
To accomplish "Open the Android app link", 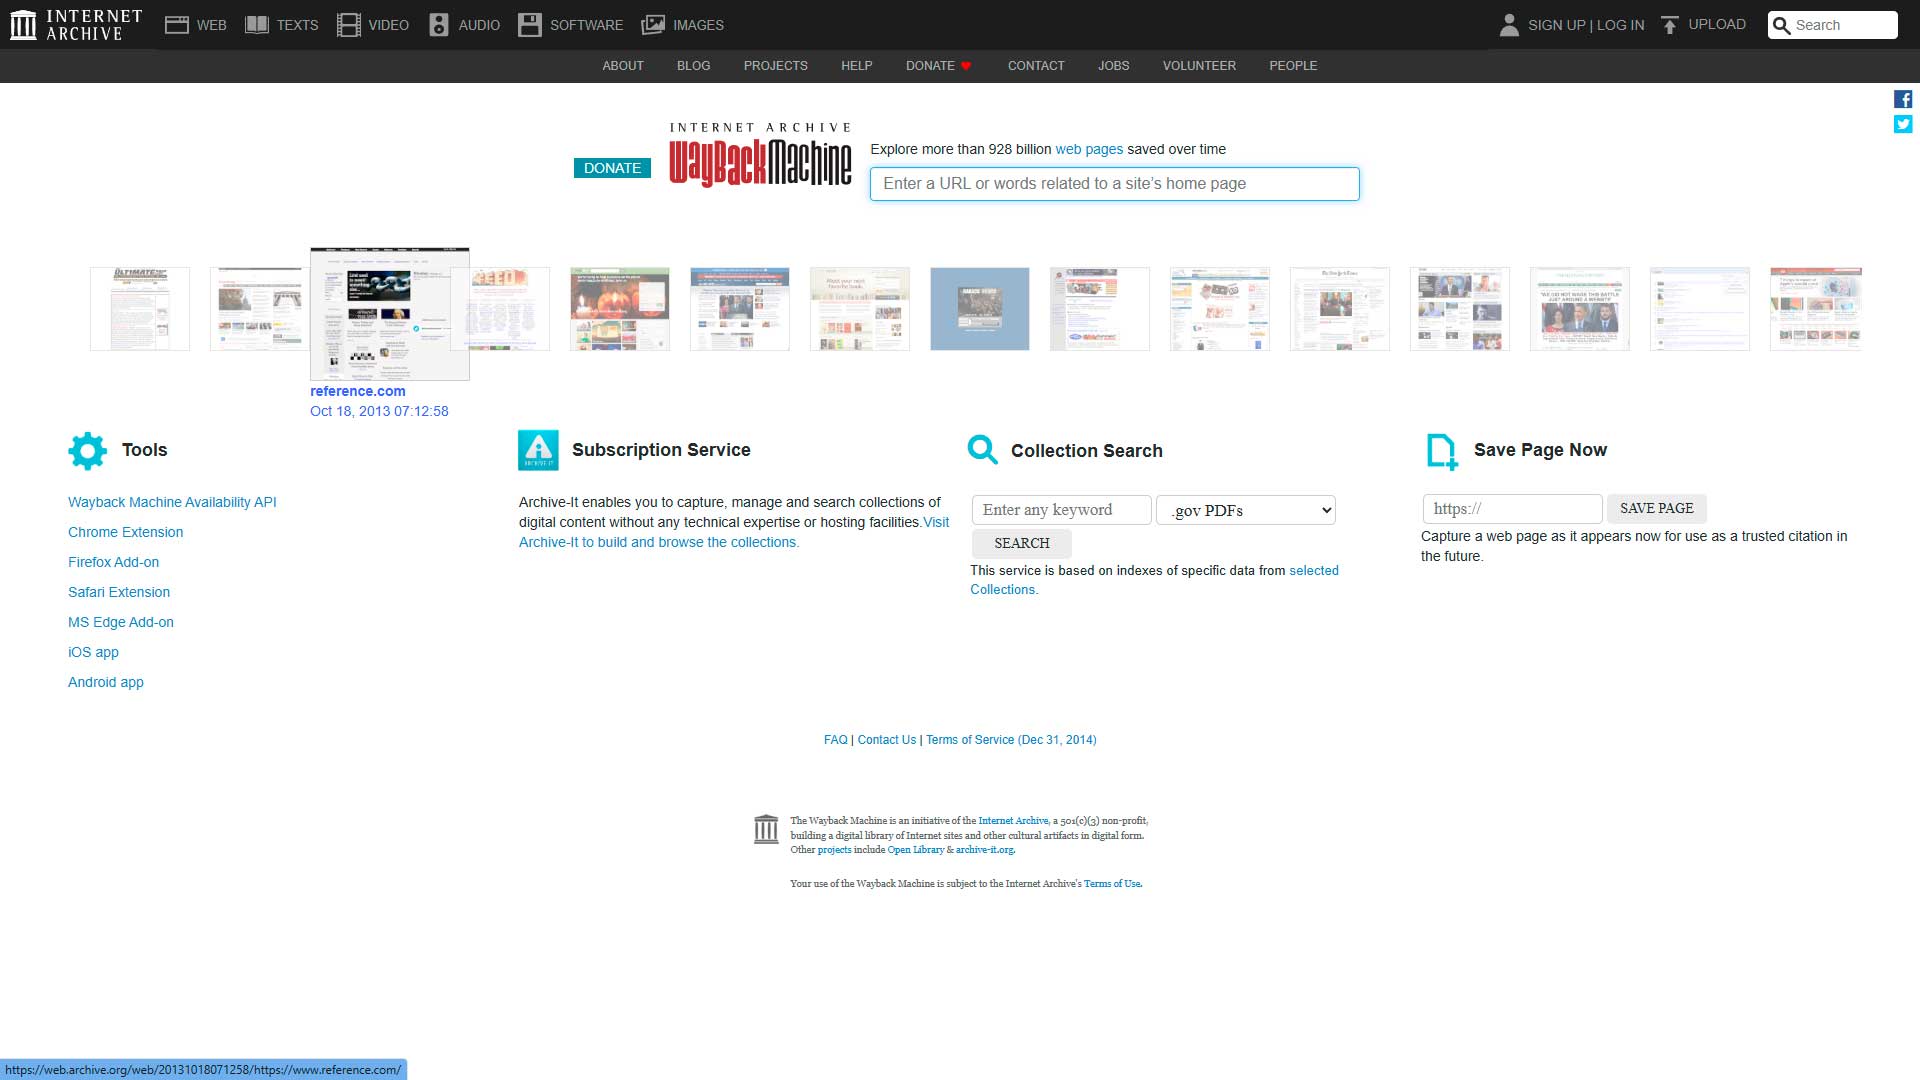I will (106, 682).
